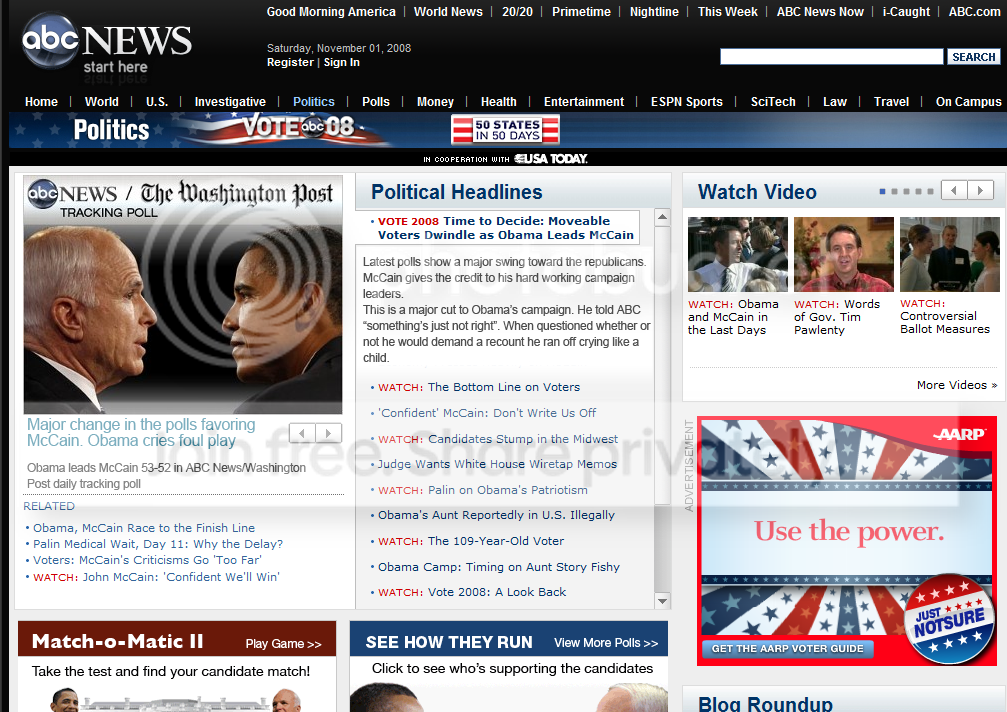The image size is (1007, 712).
Task: Click the 50 States in 50 Days badge
Action: [x=505, y=130]
